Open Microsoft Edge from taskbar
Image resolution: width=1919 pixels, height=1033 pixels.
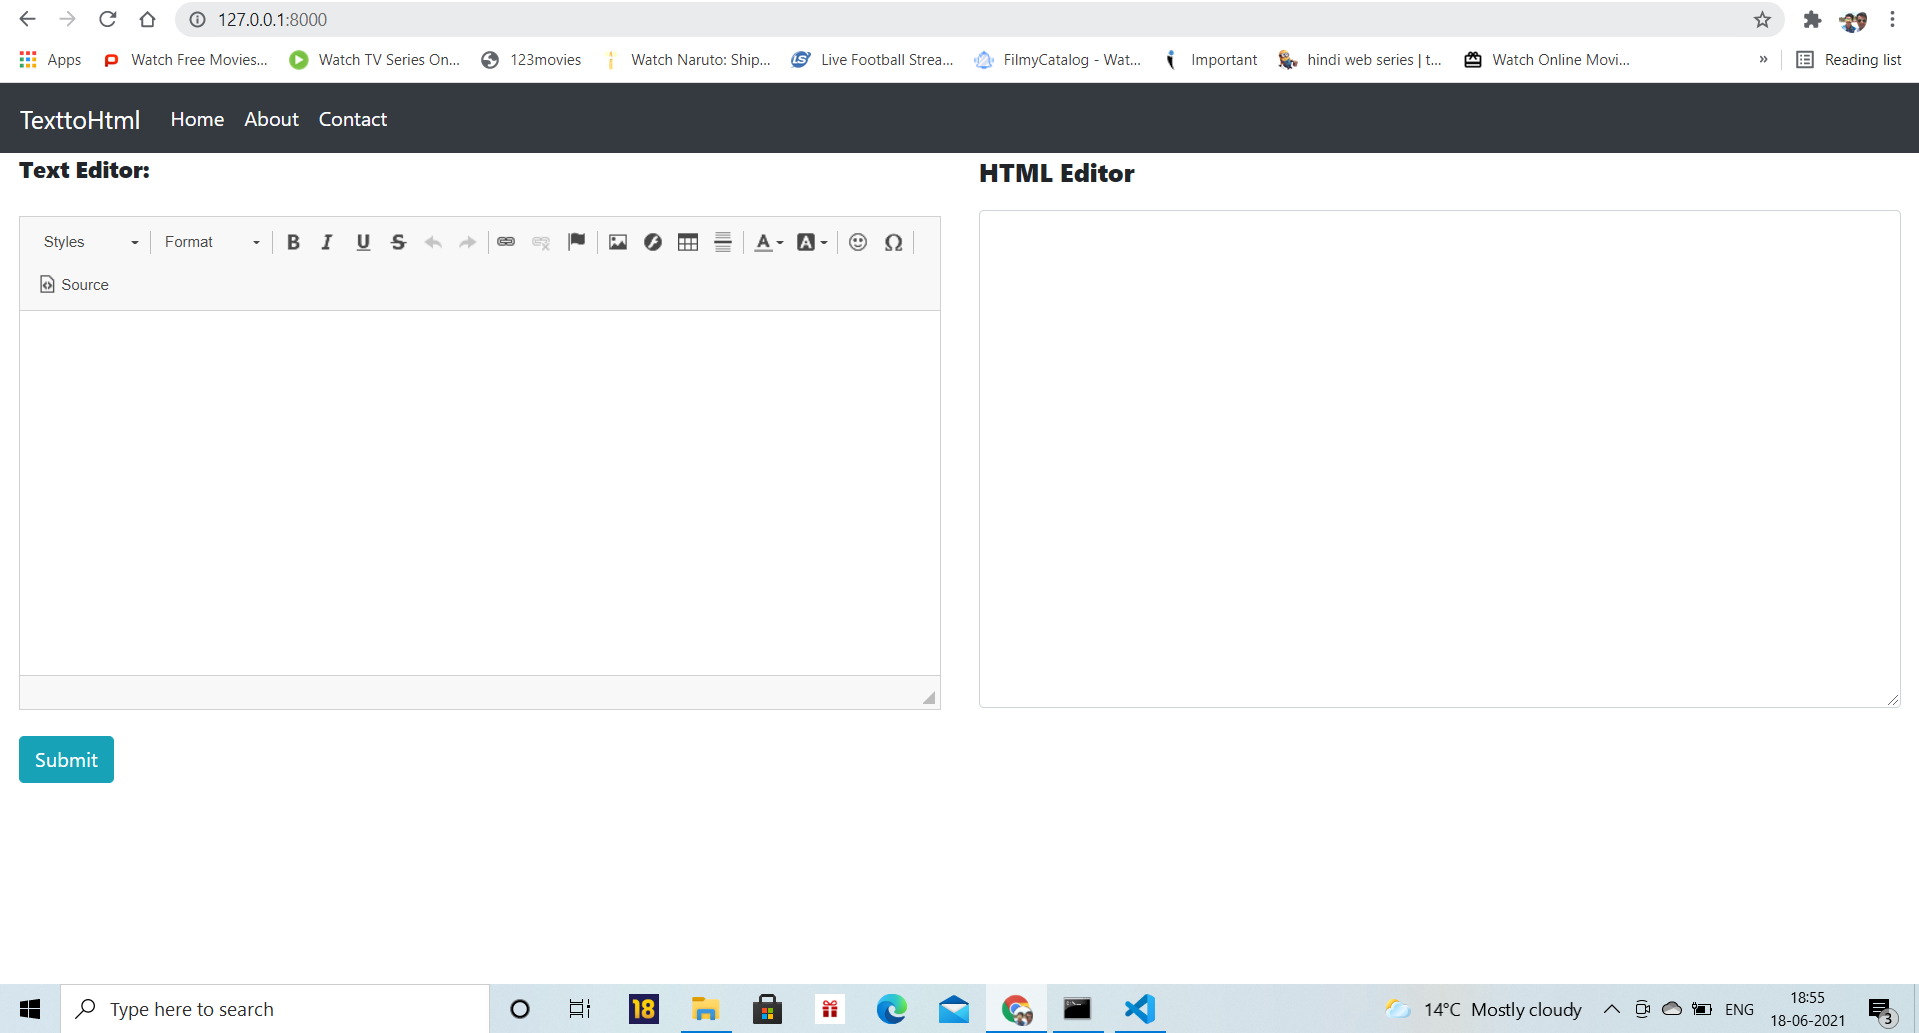(891, 1009)
